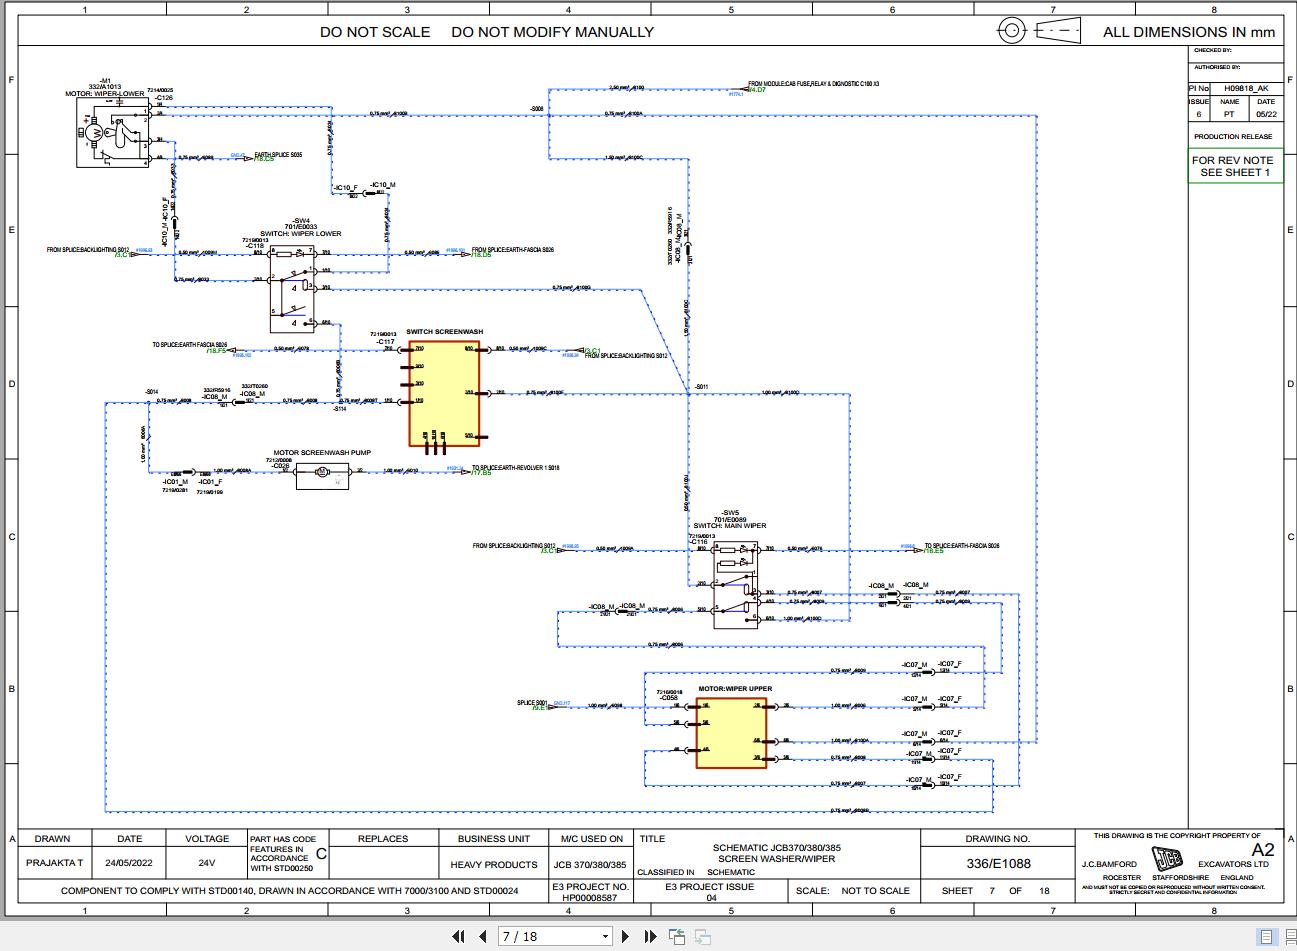Click the next view history icon
Viewport: 1297px width, 951px height.
(x=701, y=935)
